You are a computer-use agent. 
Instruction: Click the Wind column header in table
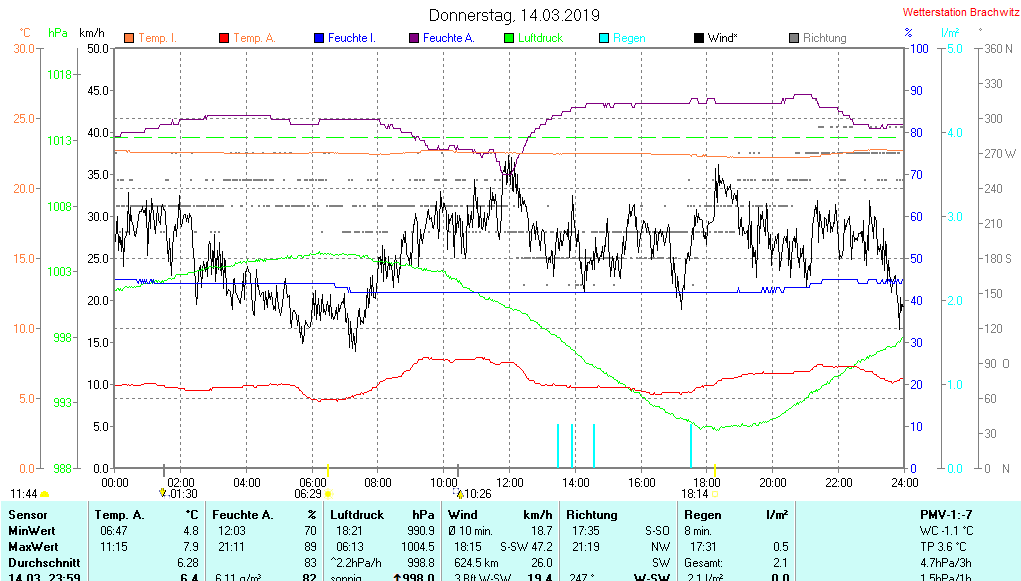[x=463, y=514]
